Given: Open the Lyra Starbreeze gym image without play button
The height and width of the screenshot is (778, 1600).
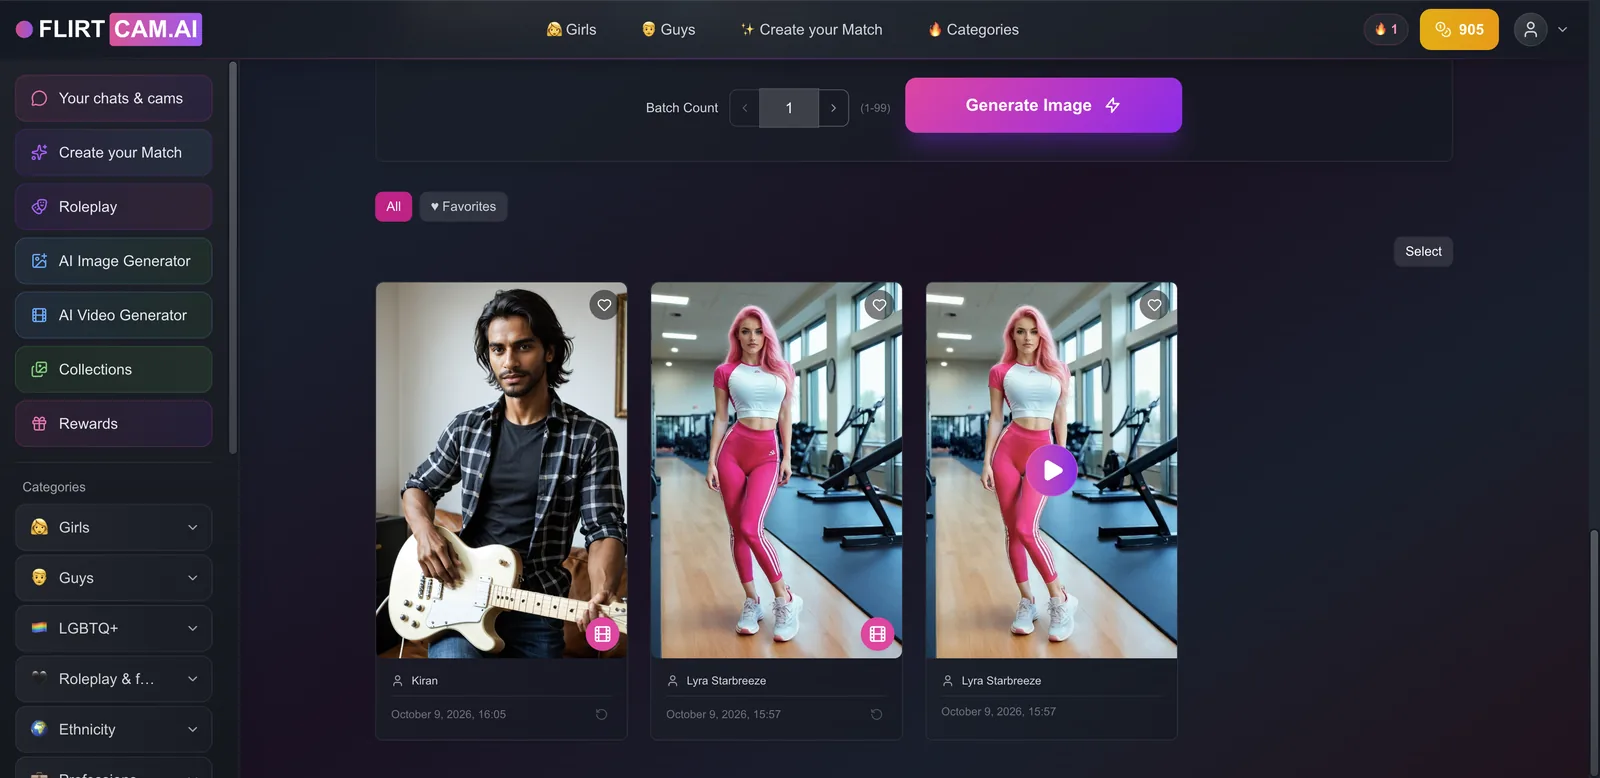Looking at the screenshot, I should tap(776, 470).
